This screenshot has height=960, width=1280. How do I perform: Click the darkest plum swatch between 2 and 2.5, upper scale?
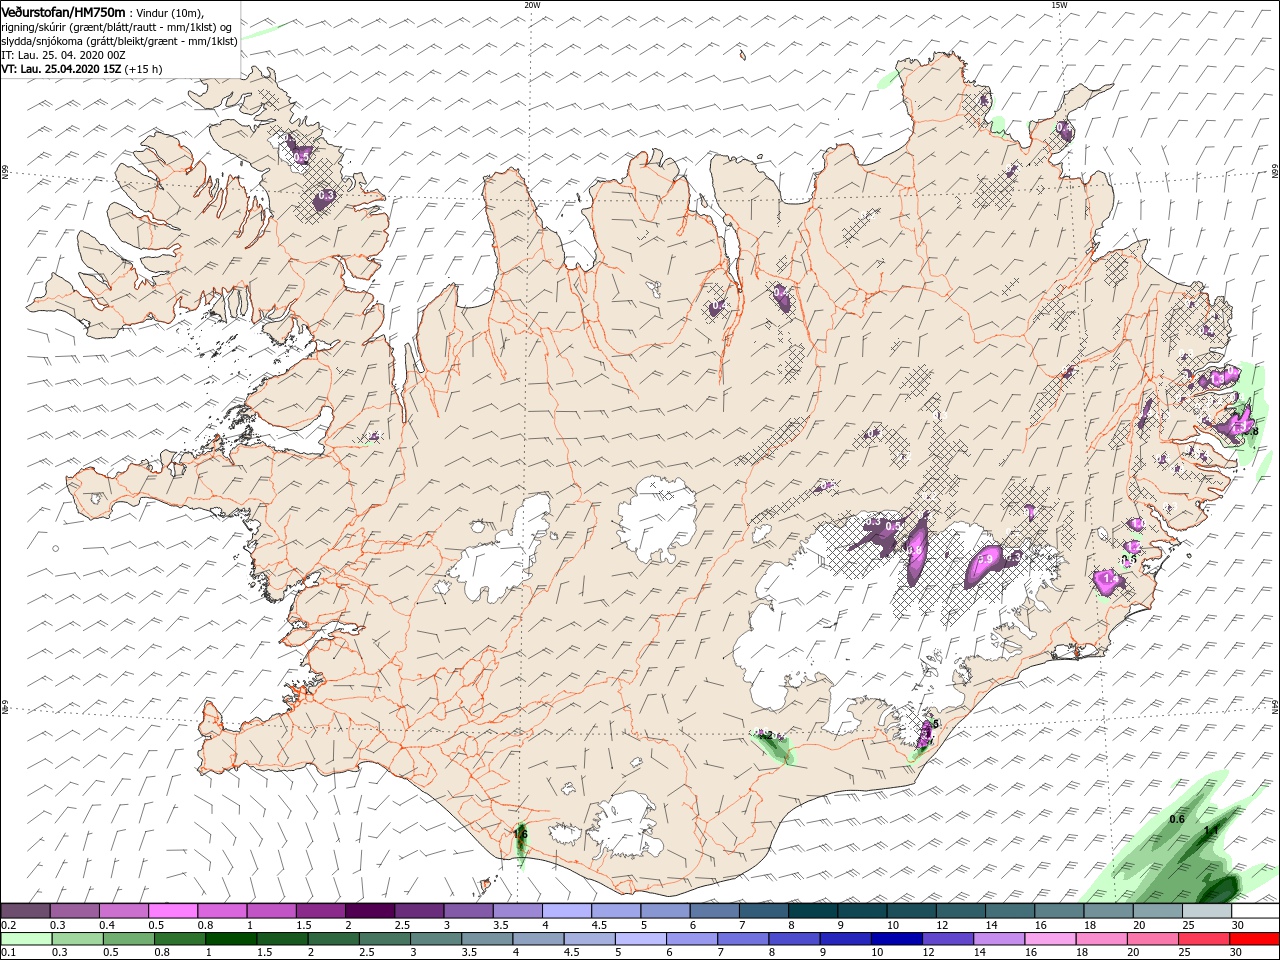tap(368, 912)
